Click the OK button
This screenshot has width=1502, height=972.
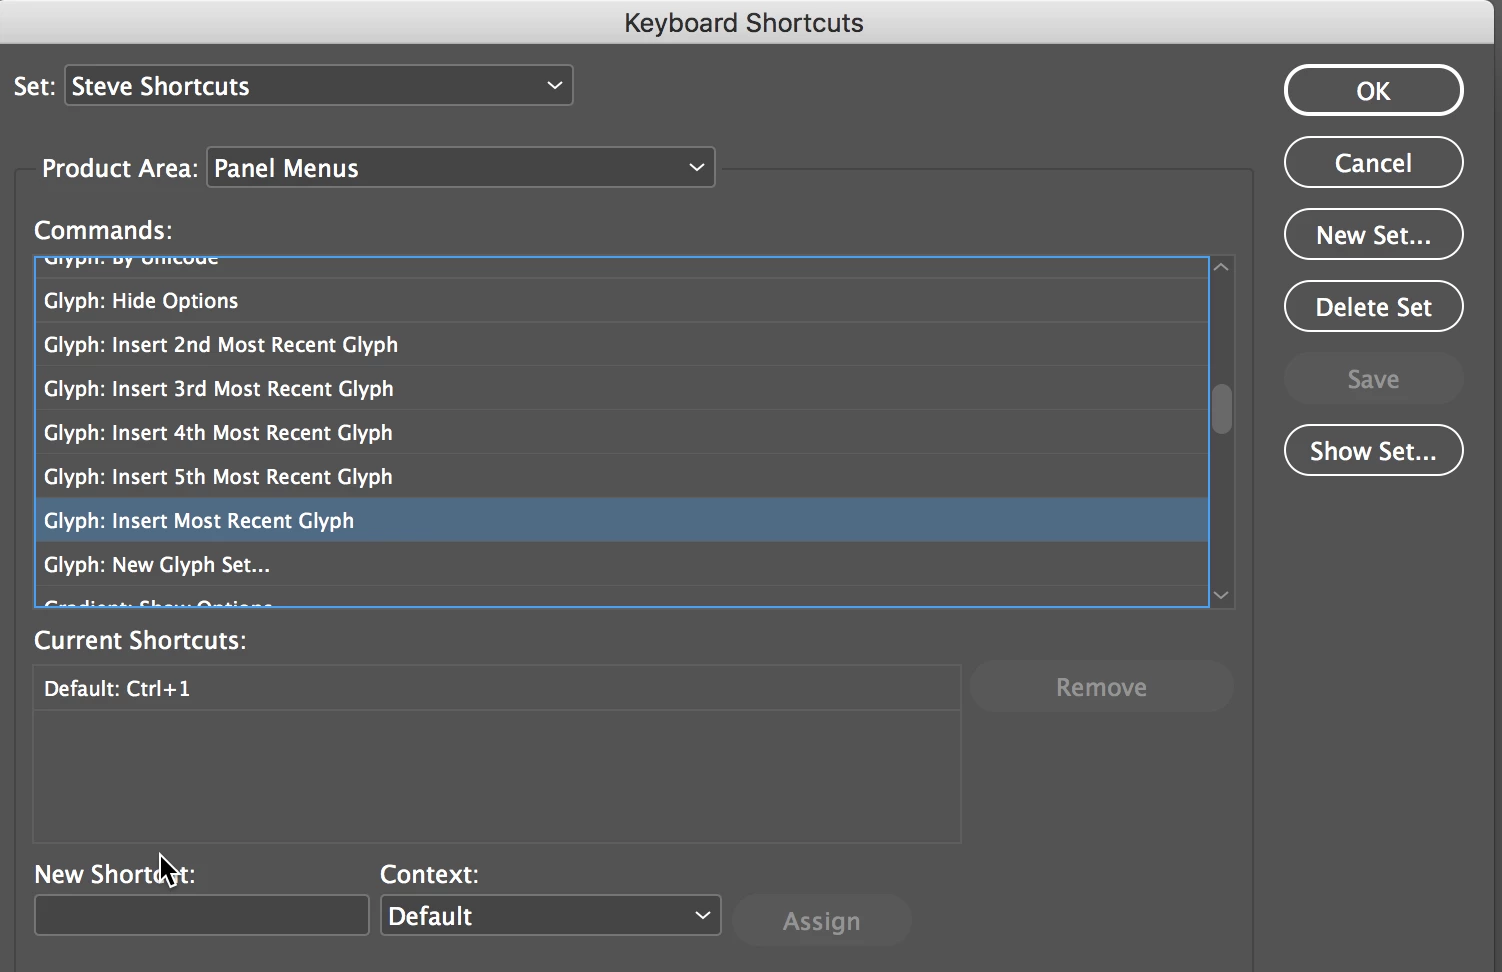click(1373, 91)
